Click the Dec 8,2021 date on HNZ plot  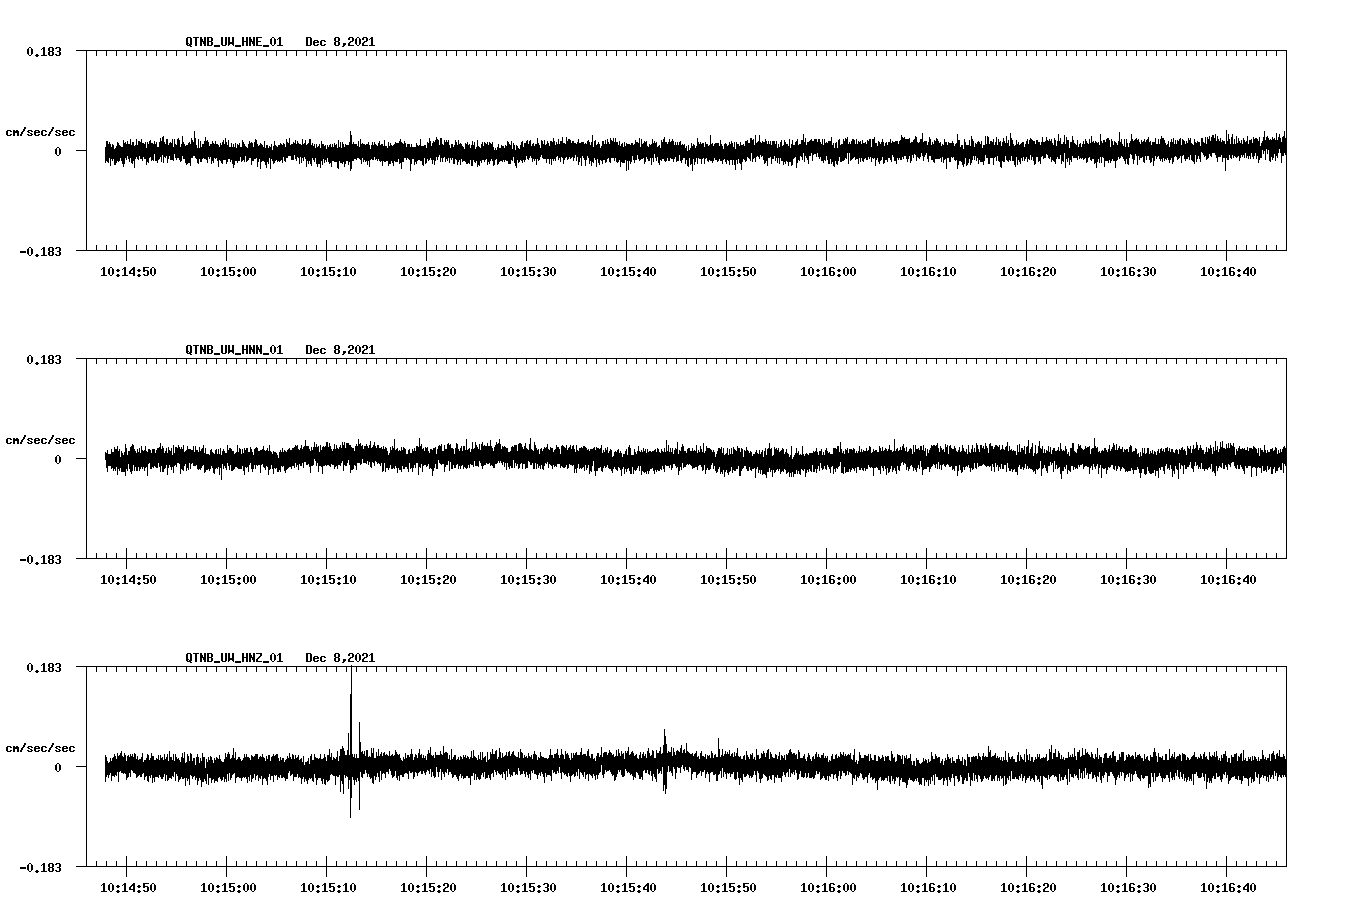click(340, 658)
